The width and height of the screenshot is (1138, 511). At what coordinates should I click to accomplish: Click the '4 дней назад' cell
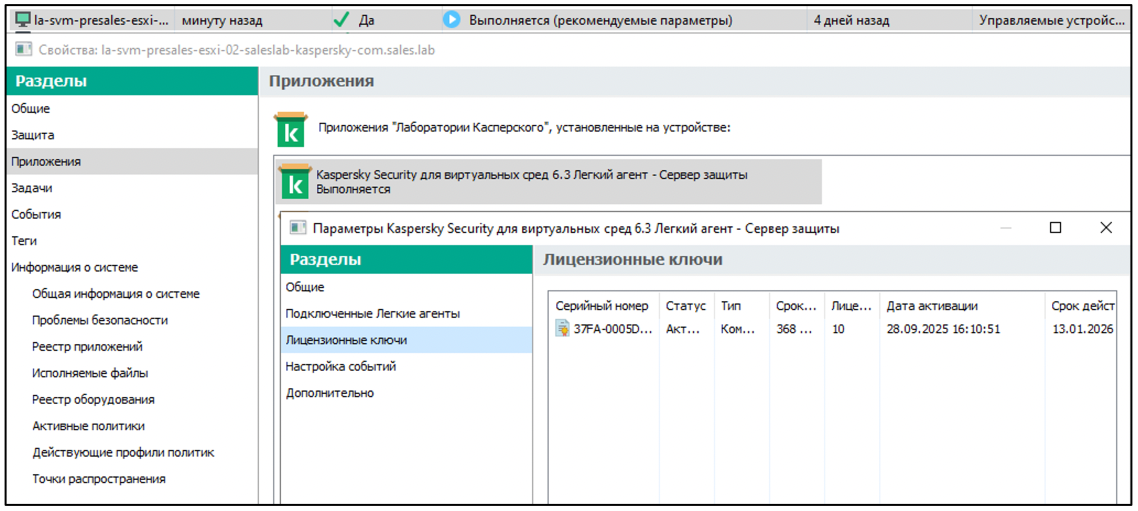(851, 20)
